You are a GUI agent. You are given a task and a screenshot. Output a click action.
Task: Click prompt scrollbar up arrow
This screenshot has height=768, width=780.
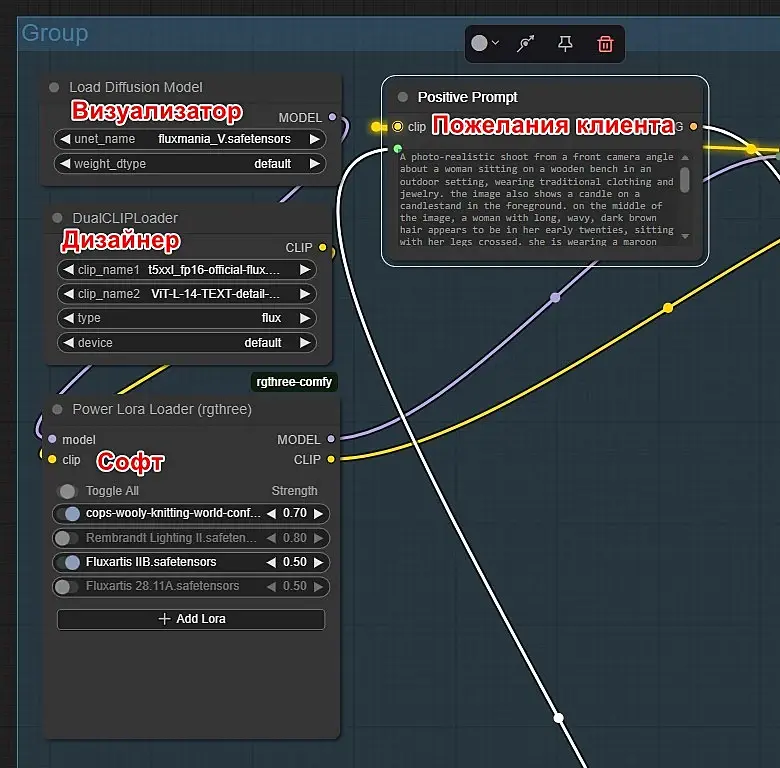tap(685, 158)
